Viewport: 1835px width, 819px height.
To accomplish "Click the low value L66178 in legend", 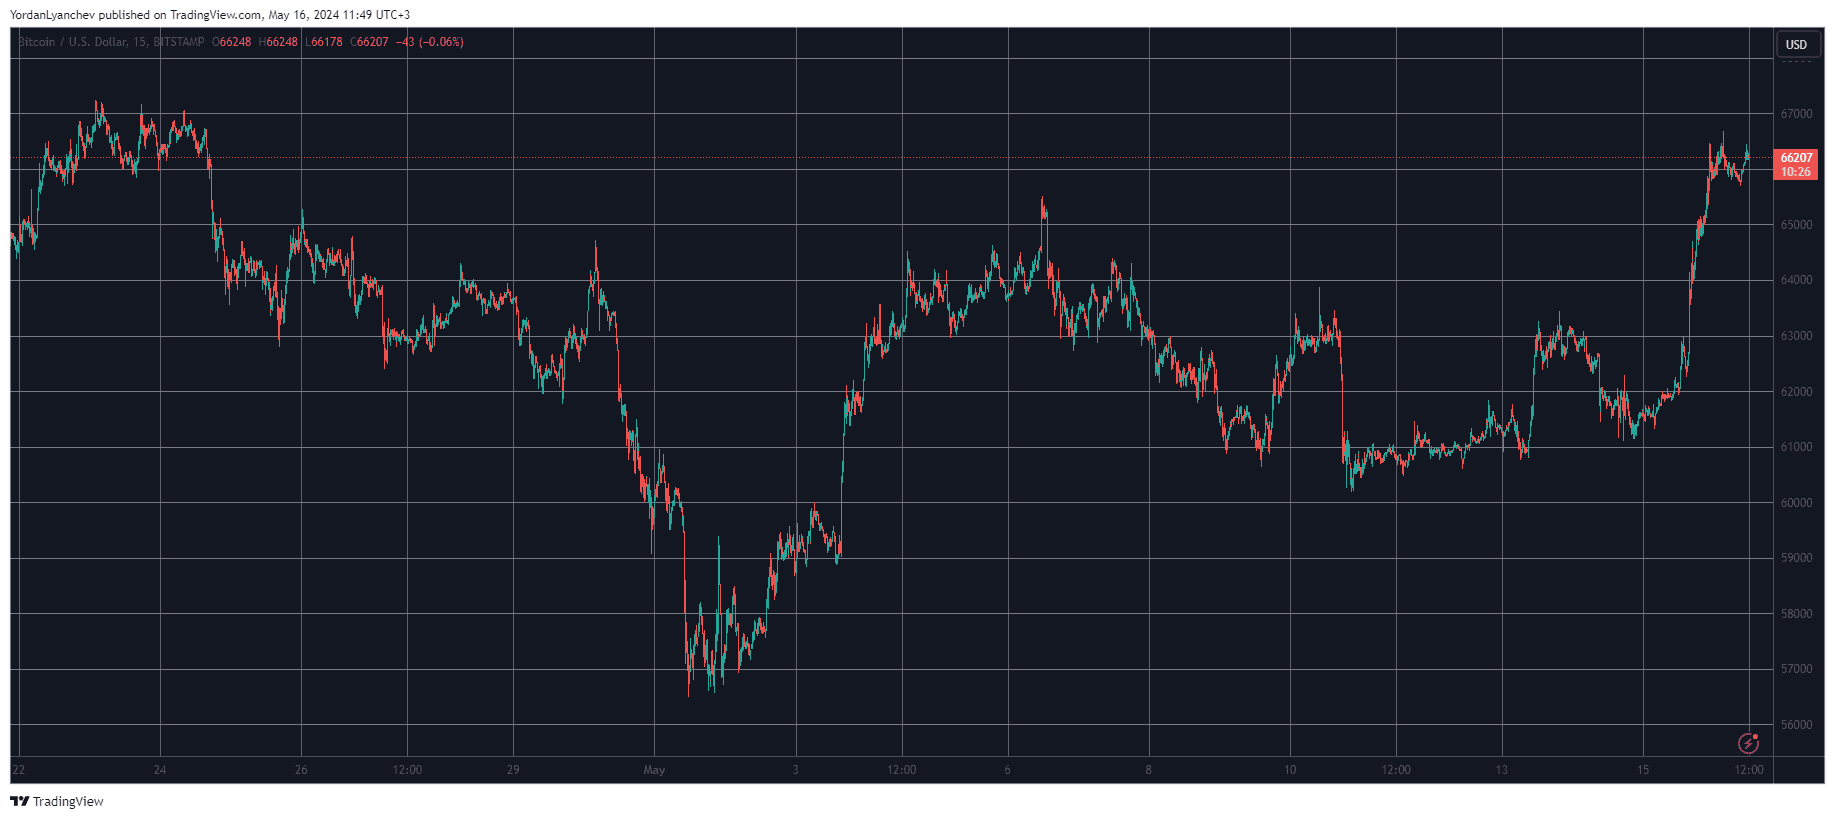I will (324, 42).
